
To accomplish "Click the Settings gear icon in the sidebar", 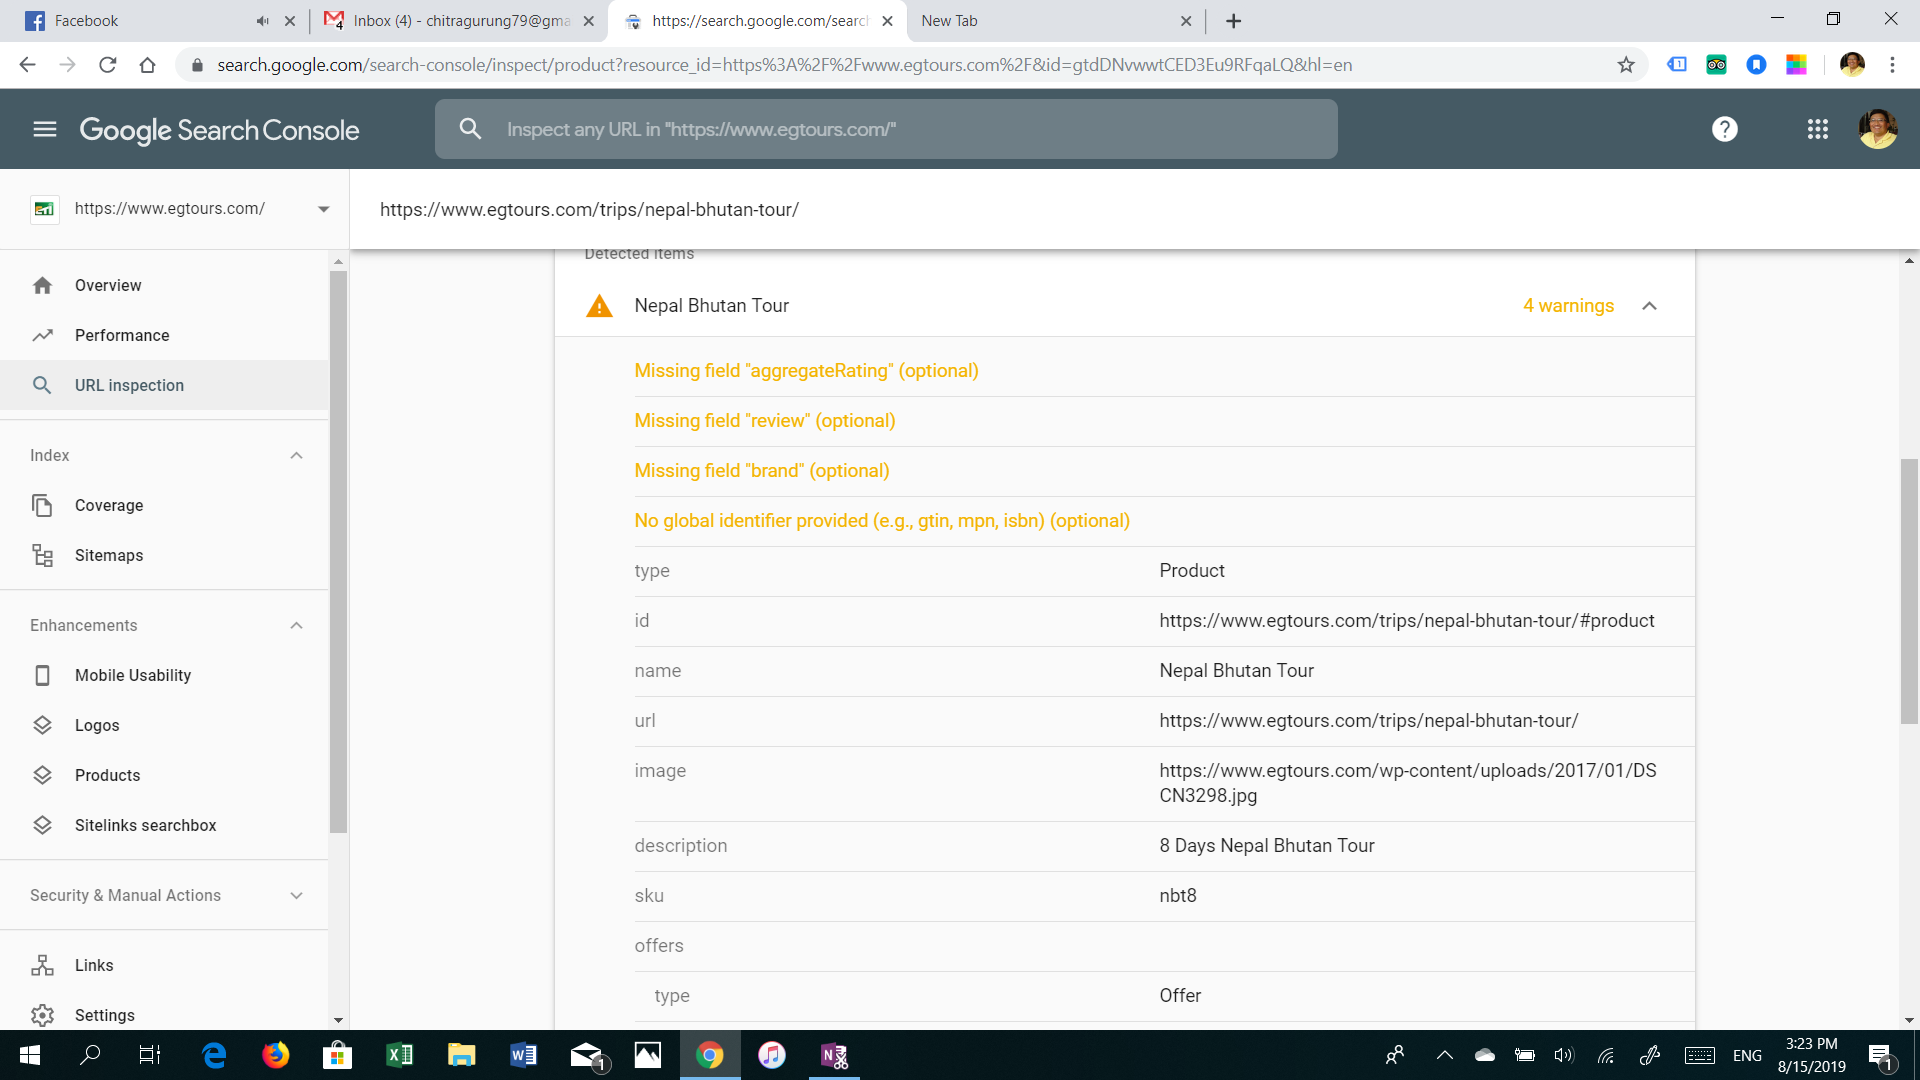I will [x=42, y=1015].
